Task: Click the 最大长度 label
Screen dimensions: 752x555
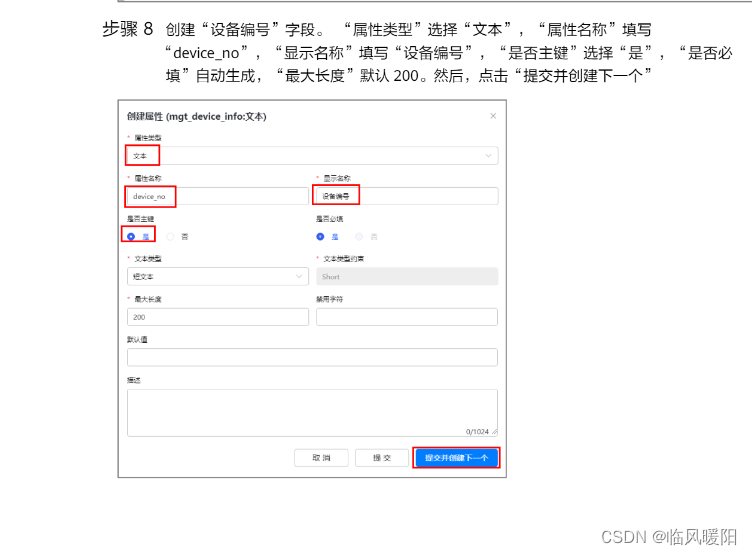Action: (148, 299)
